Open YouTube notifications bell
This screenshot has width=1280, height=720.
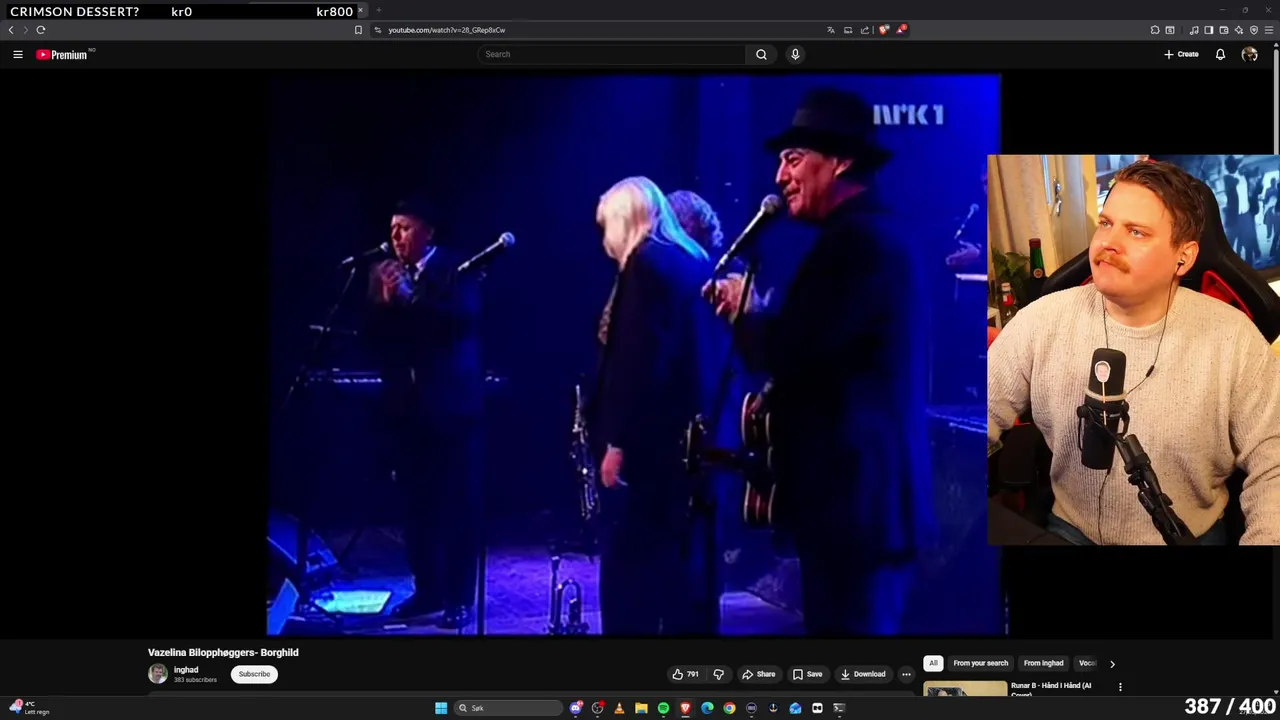pos(1220,54)
